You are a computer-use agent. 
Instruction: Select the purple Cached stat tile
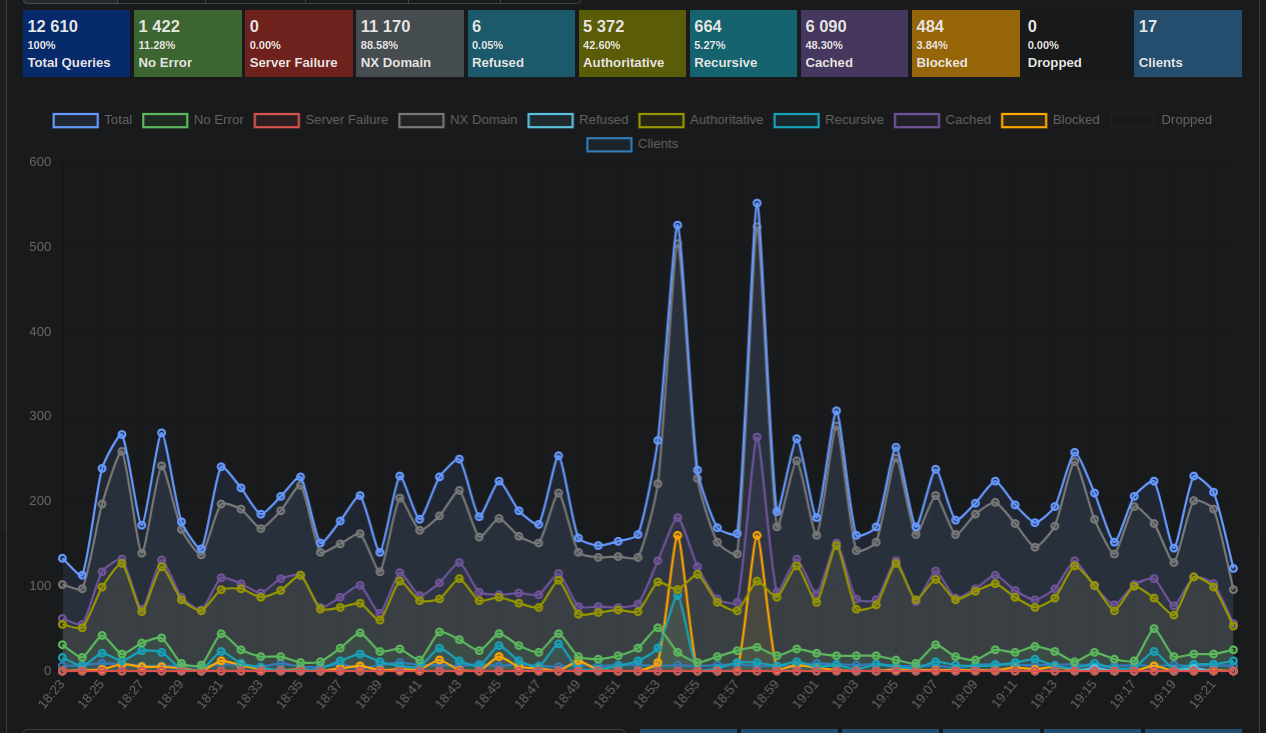click(x=854, y=44)
